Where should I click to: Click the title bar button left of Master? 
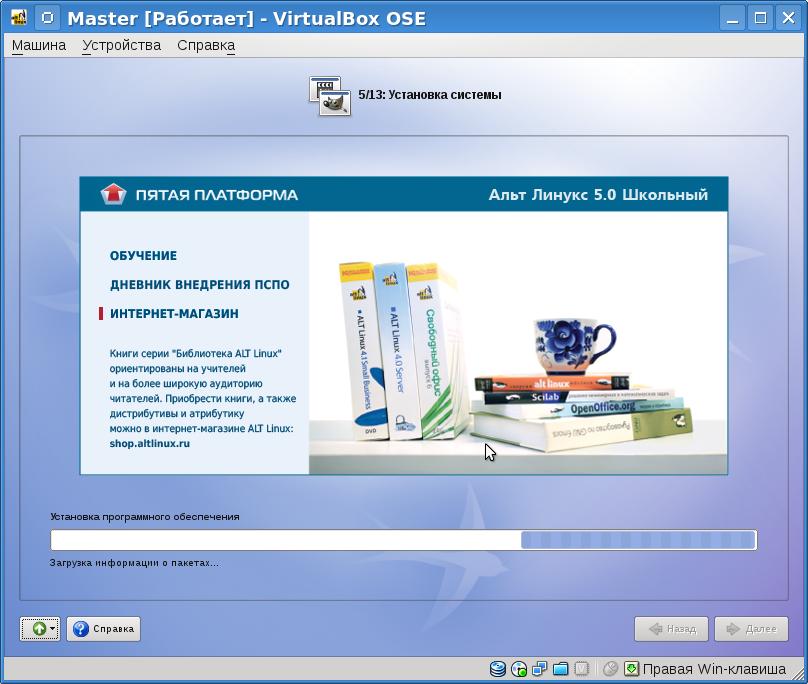pos(47,18)
